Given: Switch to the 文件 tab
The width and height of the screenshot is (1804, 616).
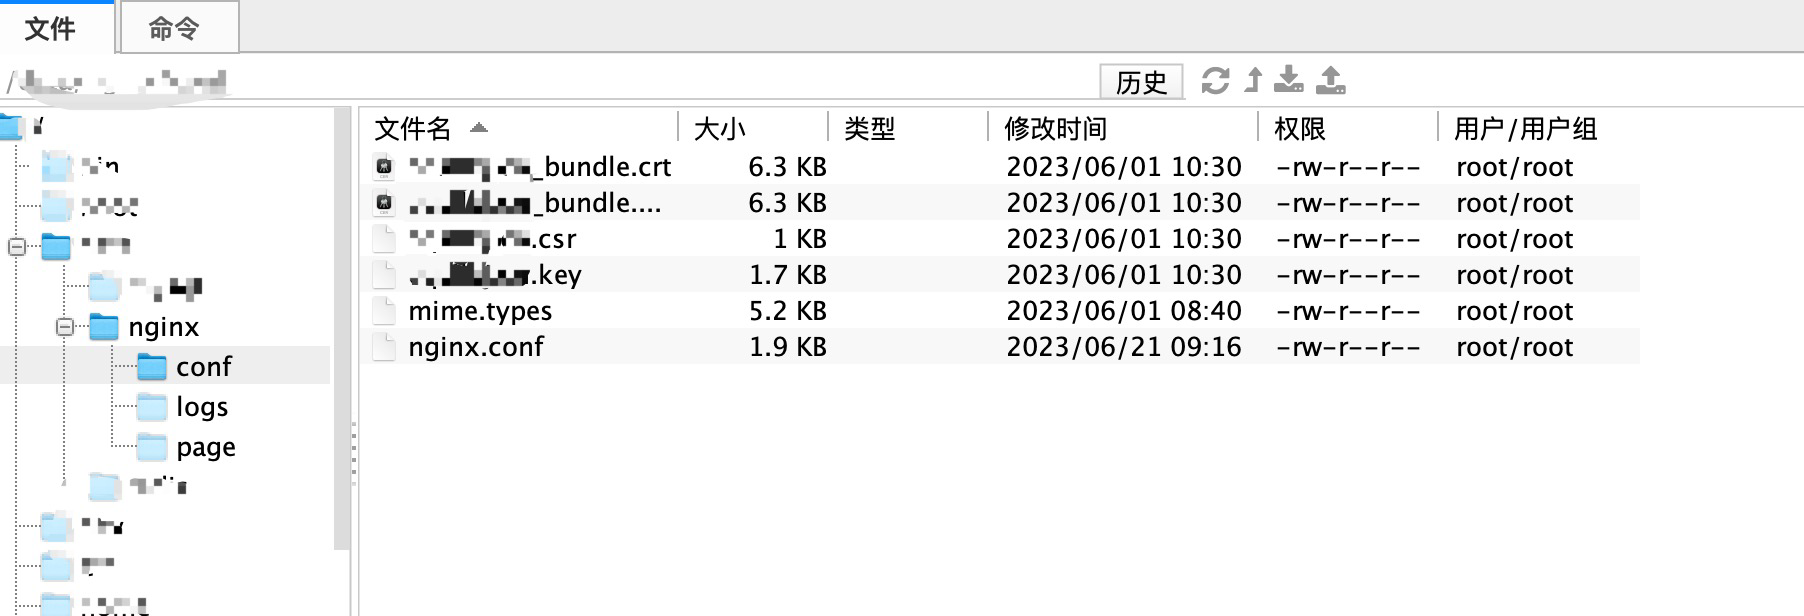Looking at the screenshot, I should [x=50, y=28].
